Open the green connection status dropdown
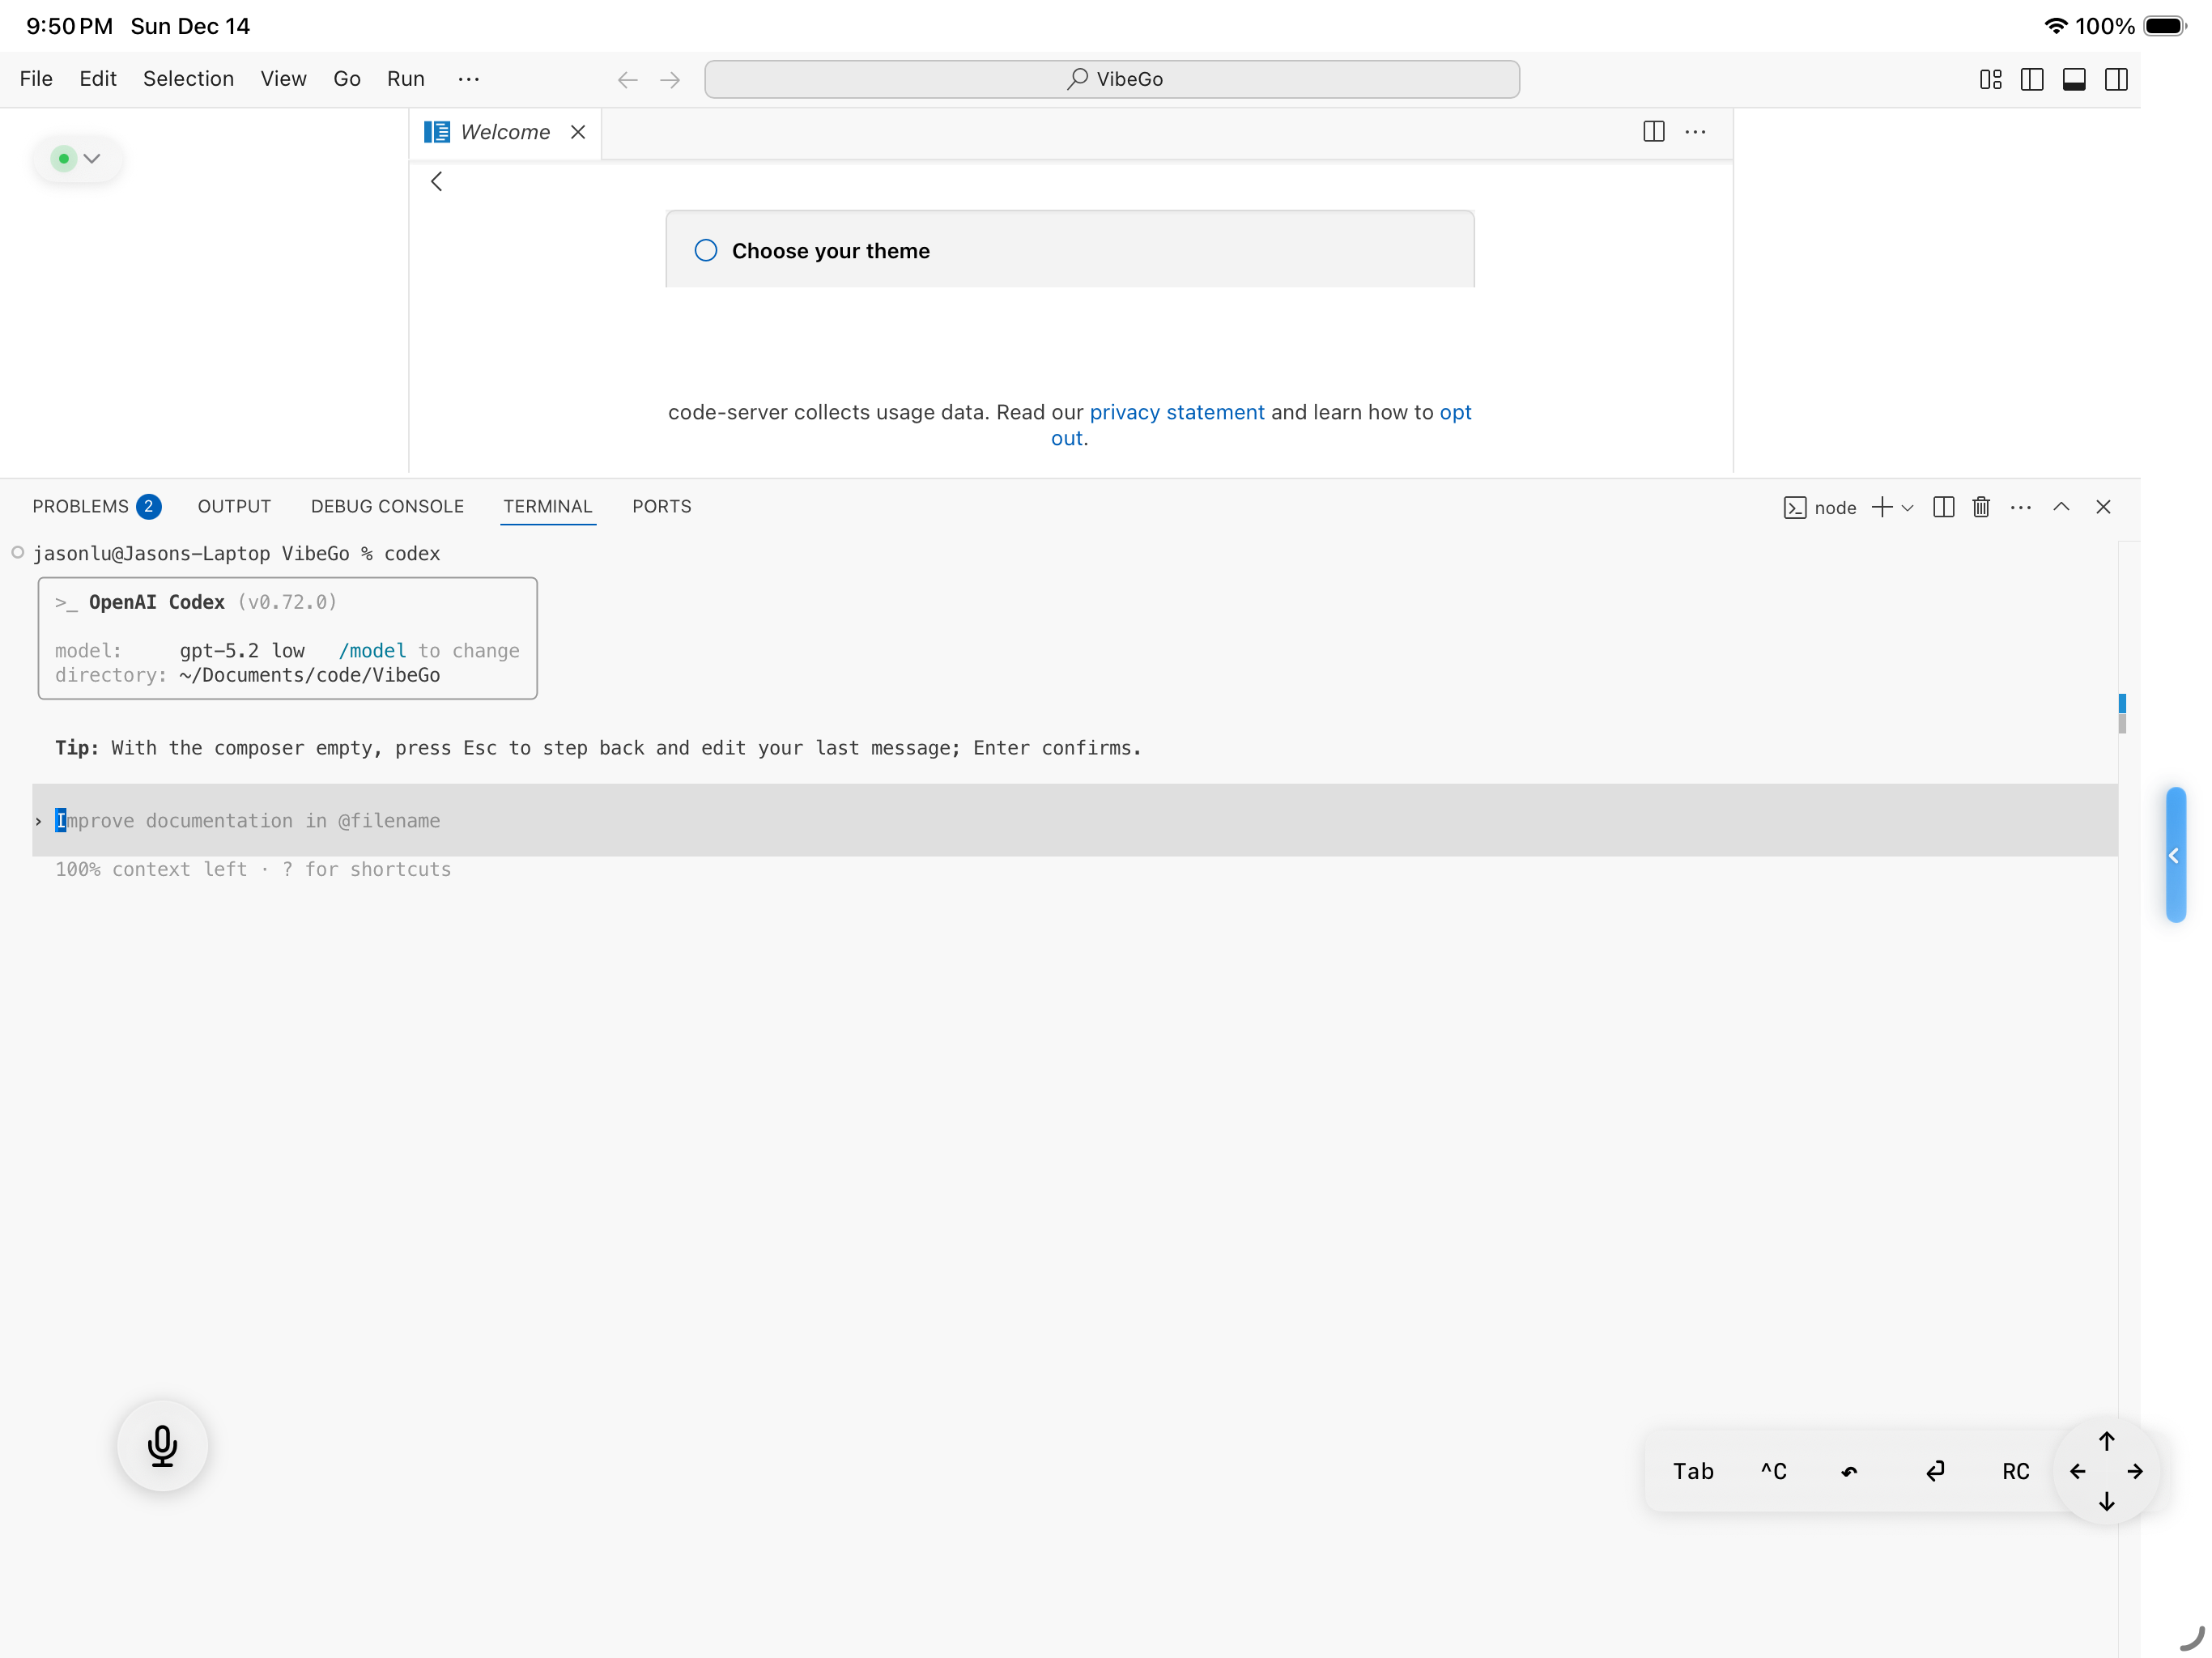This screenshot has width=2212, height=1658. (77, 158)
